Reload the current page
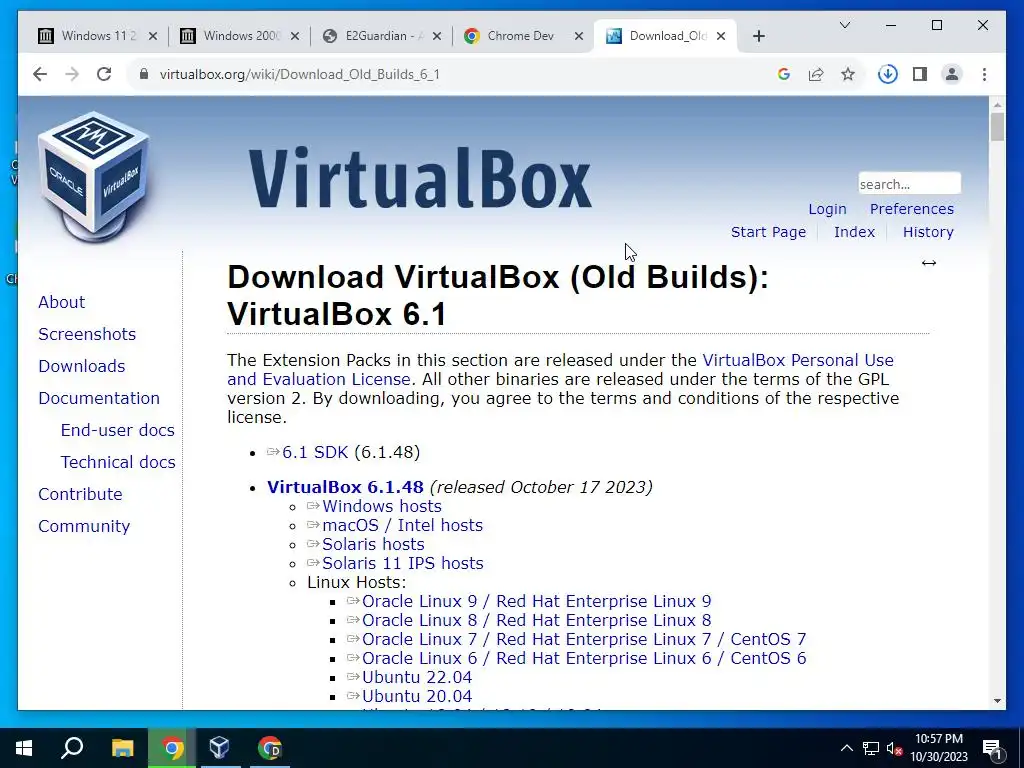Viewport: 1024px width, 768px height. [104, 74]
